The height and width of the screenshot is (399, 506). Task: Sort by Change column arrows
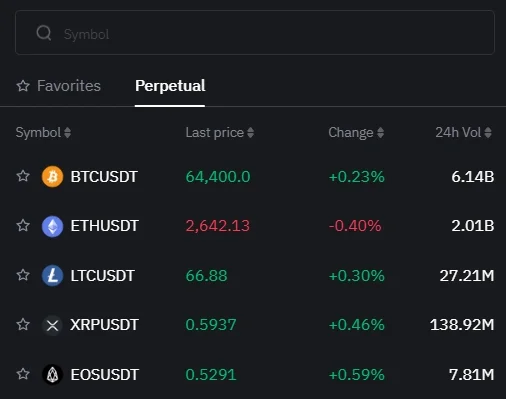click(380, 133)
